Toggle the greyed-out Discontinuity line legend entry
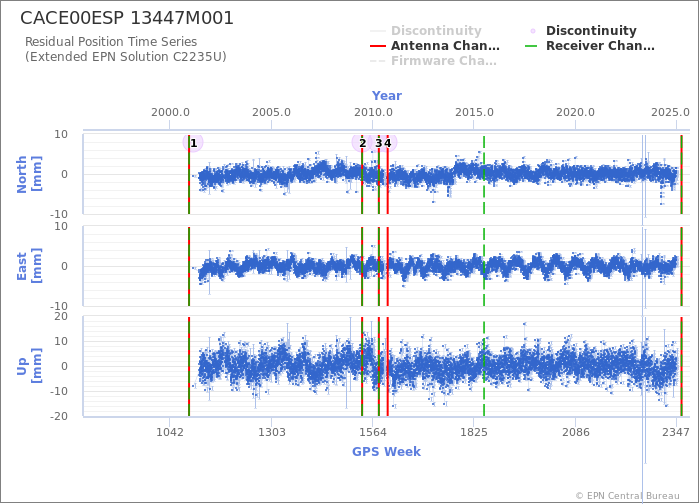The height and width of the screenshot is (504, 700). (426, 30)
